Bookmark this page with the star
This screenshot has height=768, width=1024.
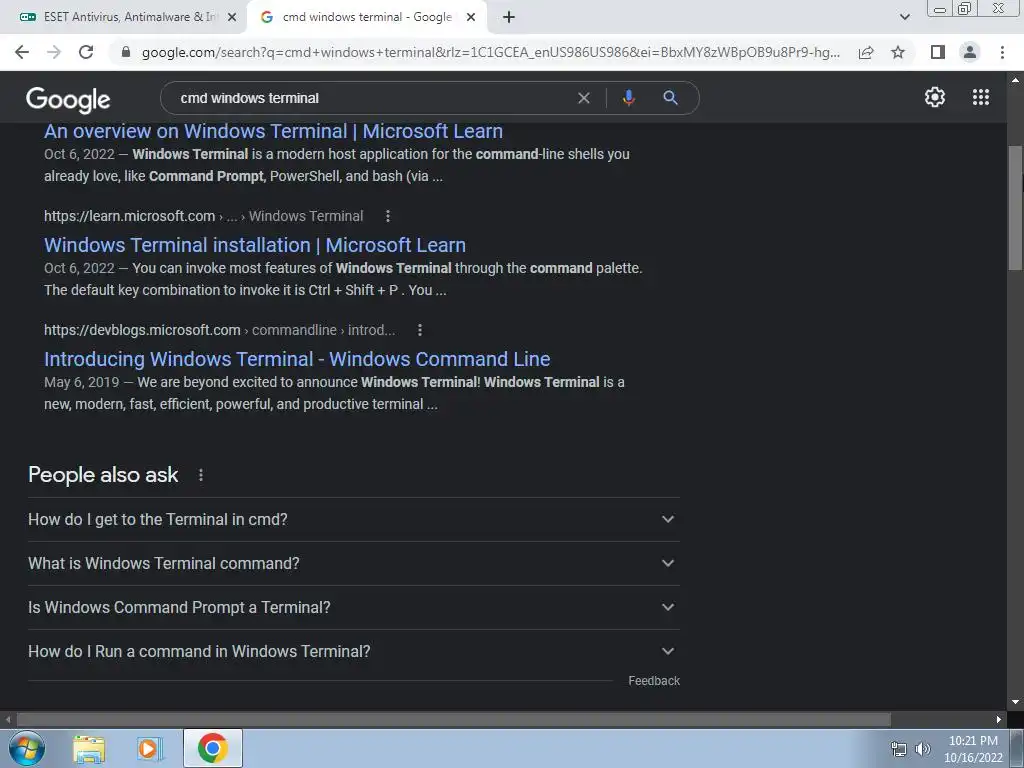[898, 52]
